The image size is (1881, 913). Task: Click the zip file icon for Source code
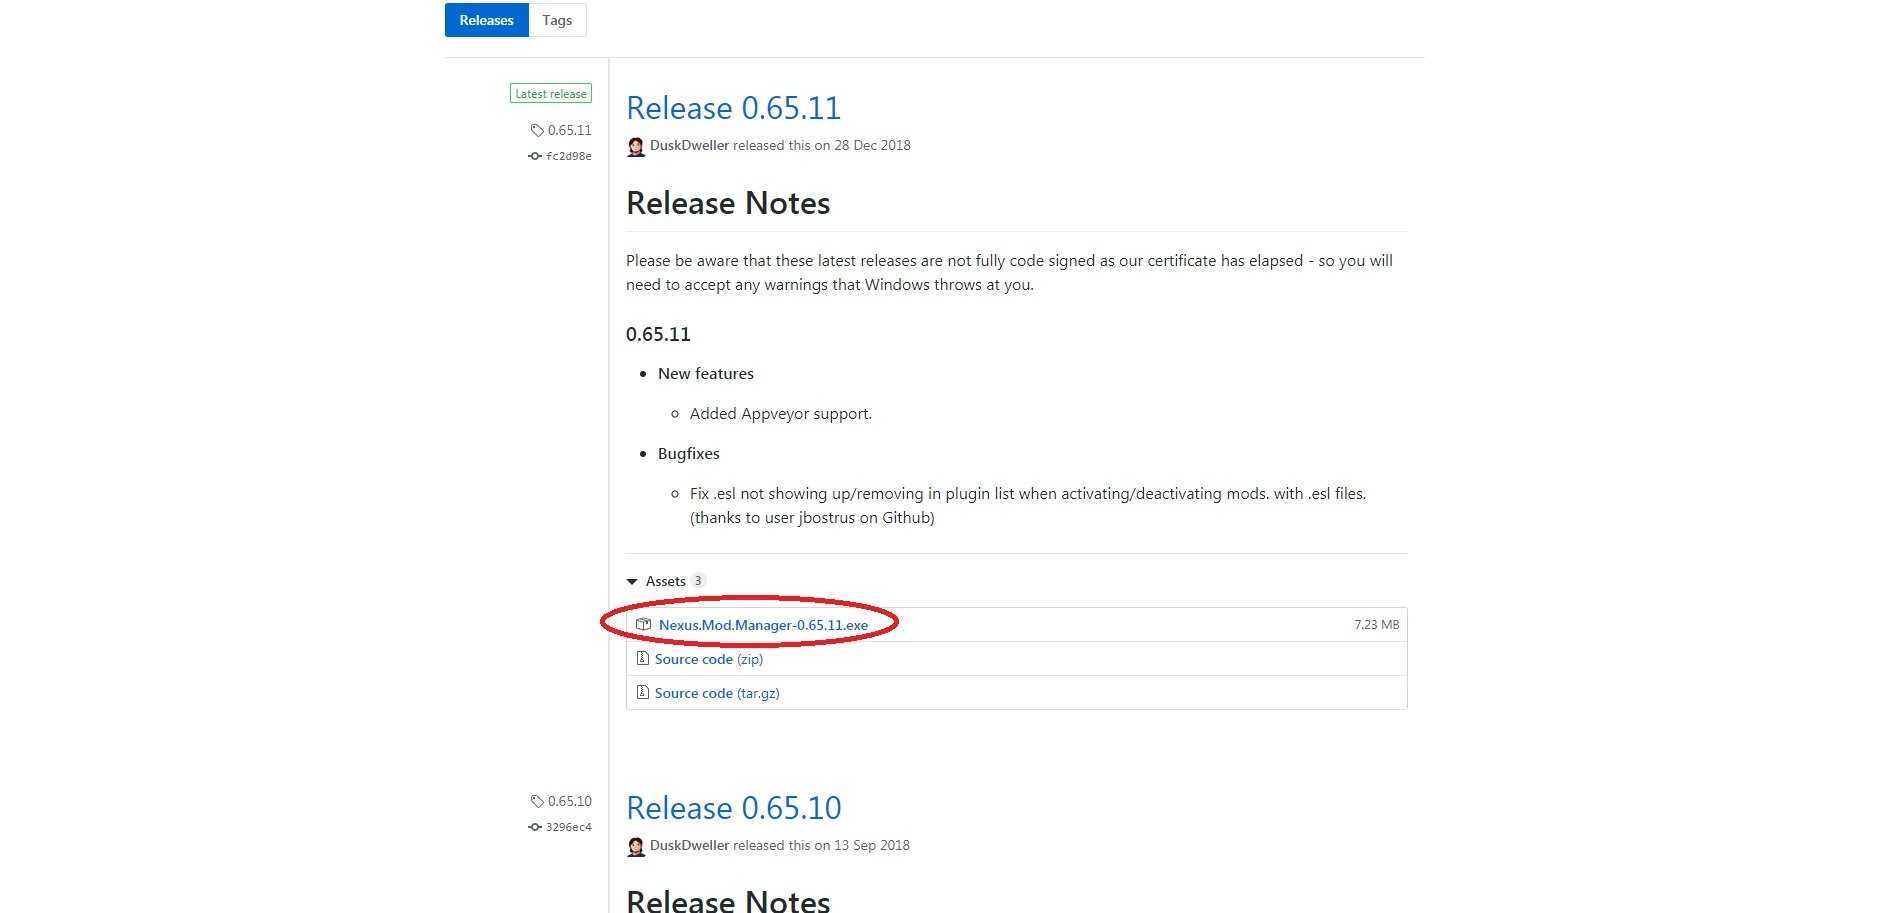643,659
